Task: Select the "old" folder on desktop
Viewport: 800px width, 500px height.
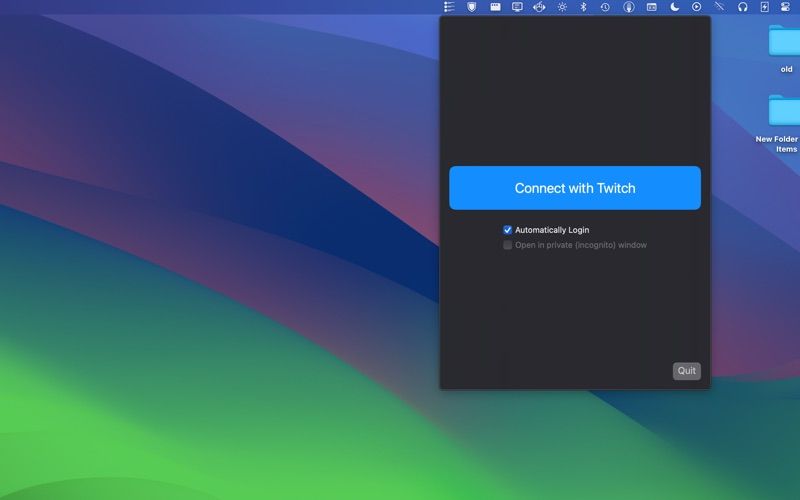Action: point(786,48)
